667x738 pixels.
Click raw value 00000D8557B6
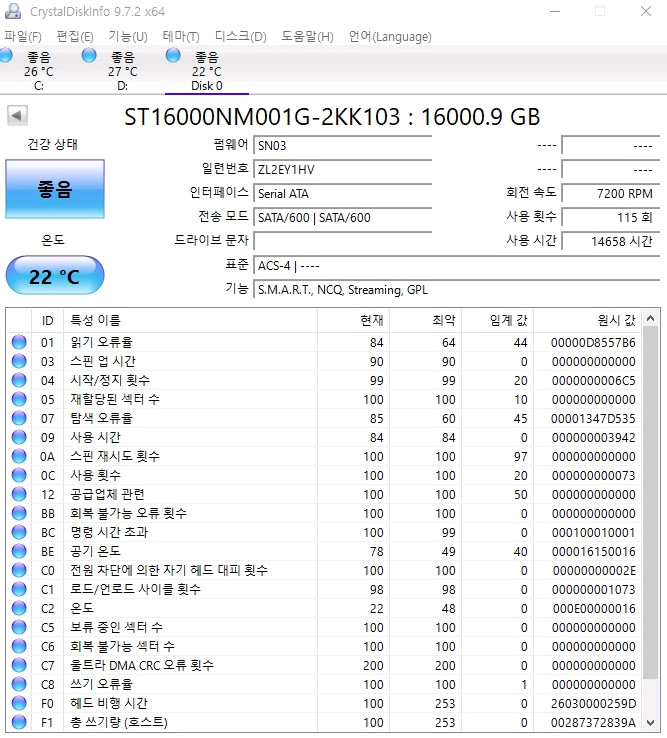click(x=593, y=343)
